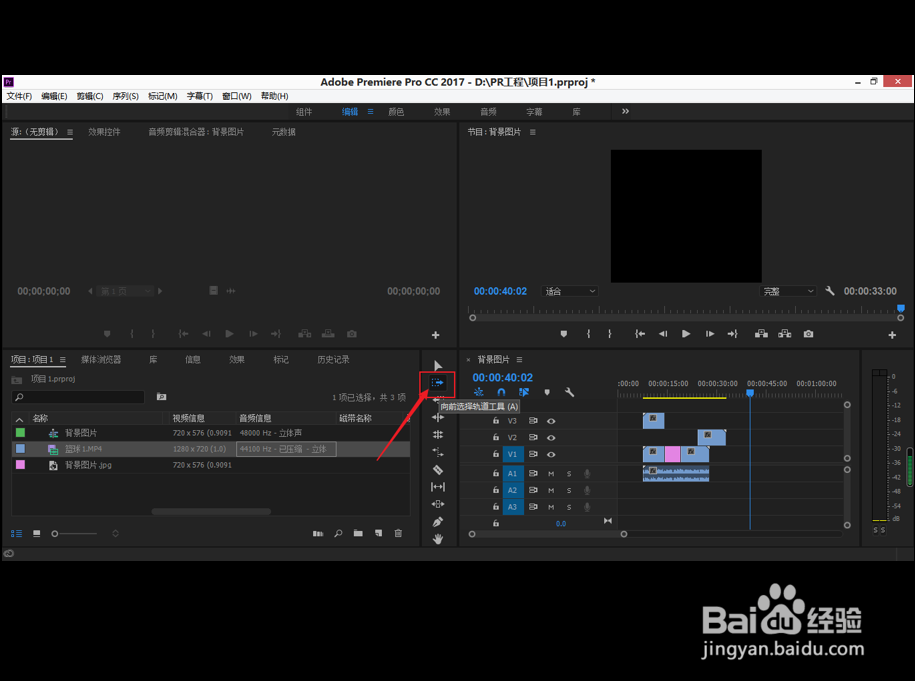Click Automate to Sequence icon

(318, 533)
